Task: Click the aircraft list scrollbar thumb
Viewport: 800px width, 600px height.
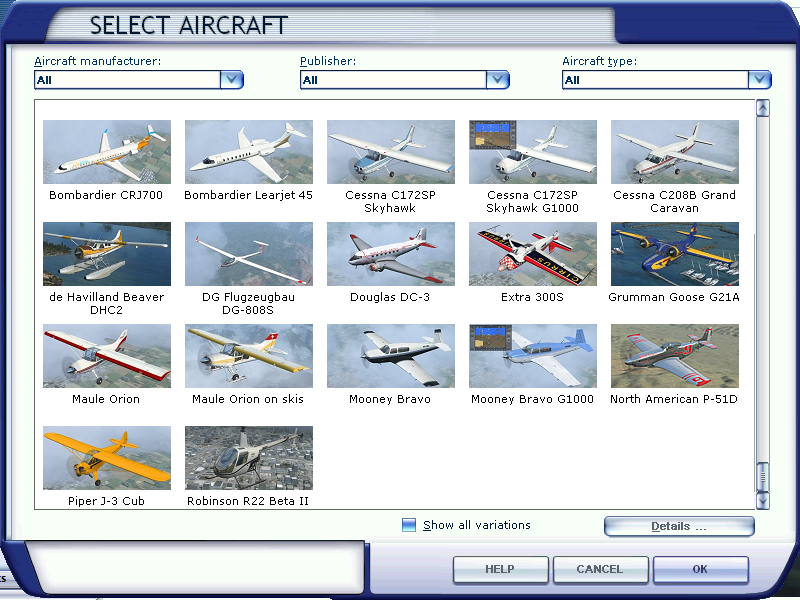Action: coord(763,477)
